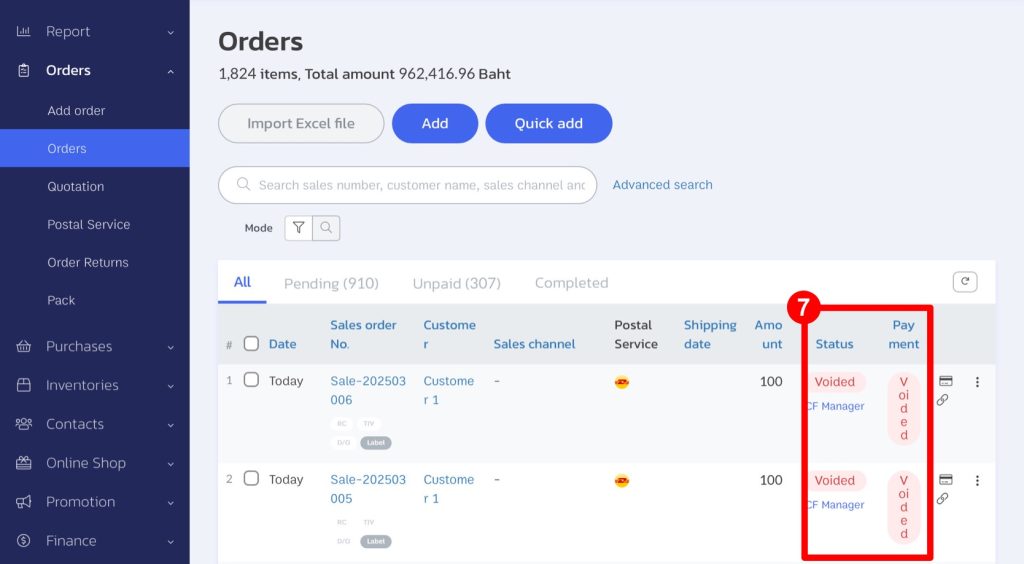Open the three-dot menu for order Sale-202503006
The image size is (1024, 564).
click(977, 382)
